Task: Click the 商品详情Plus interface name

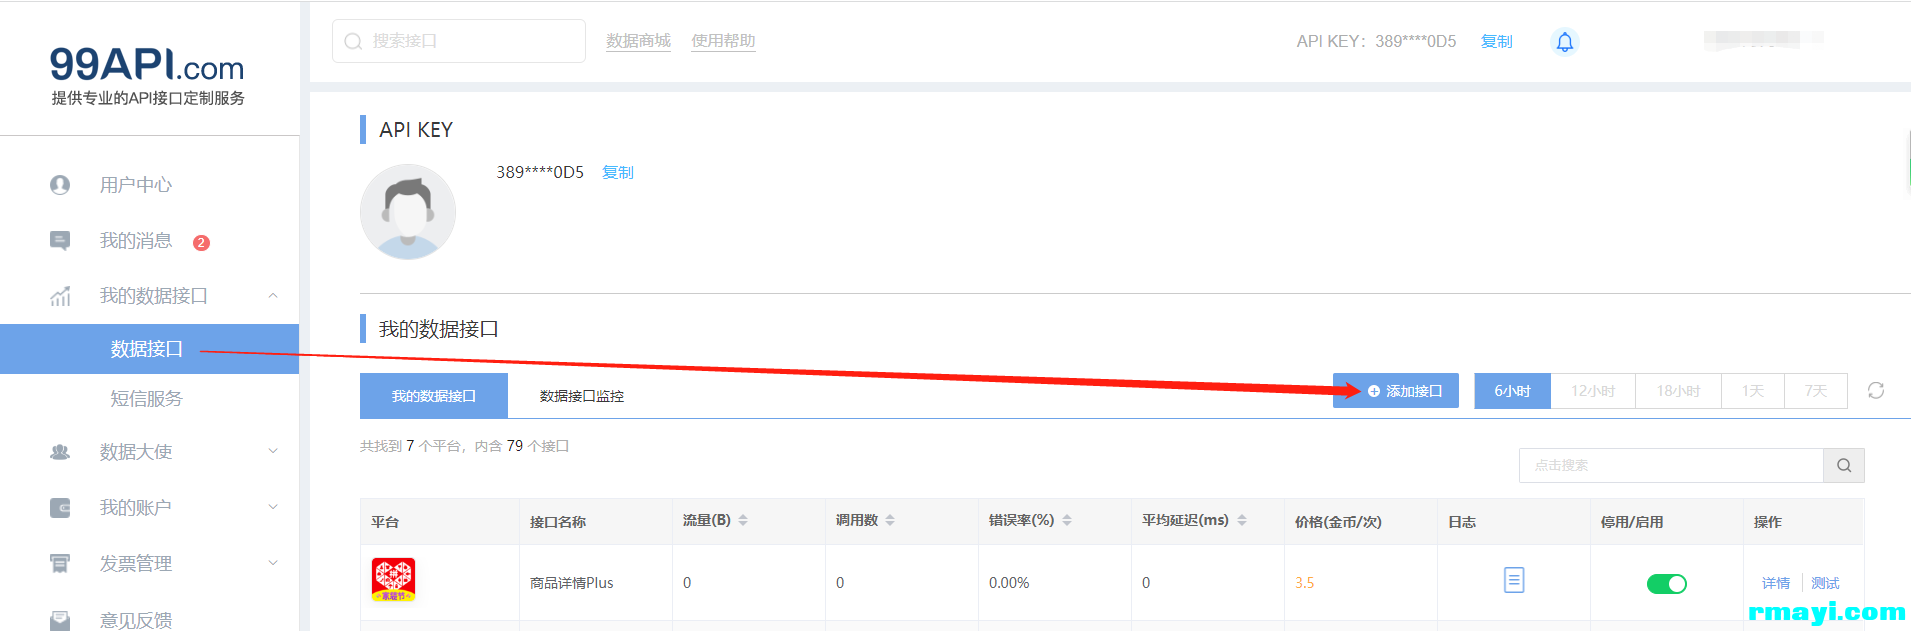Action: pyautogui.click(x=571, y=583)
